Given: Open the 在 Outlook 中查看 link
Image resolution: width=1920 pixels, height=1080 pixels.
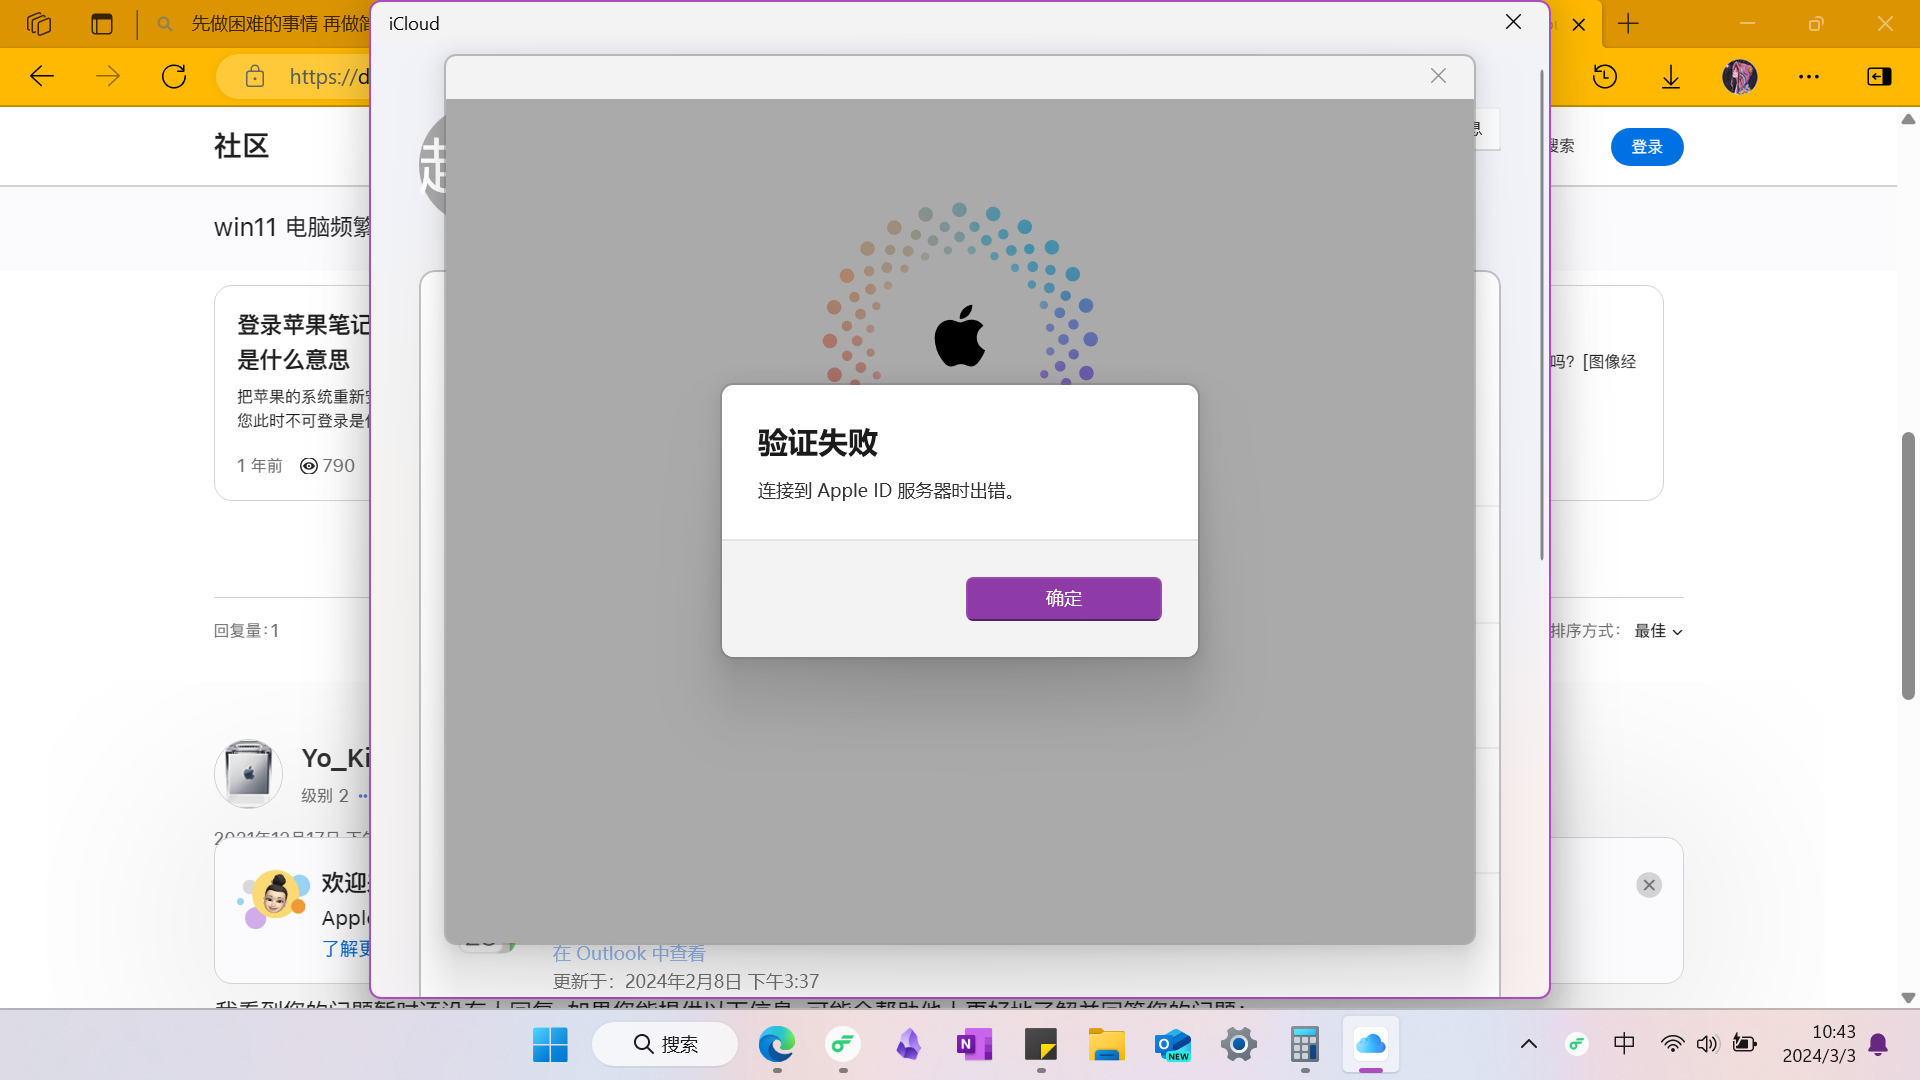Looking at the screenshot, I should (629, 953).
